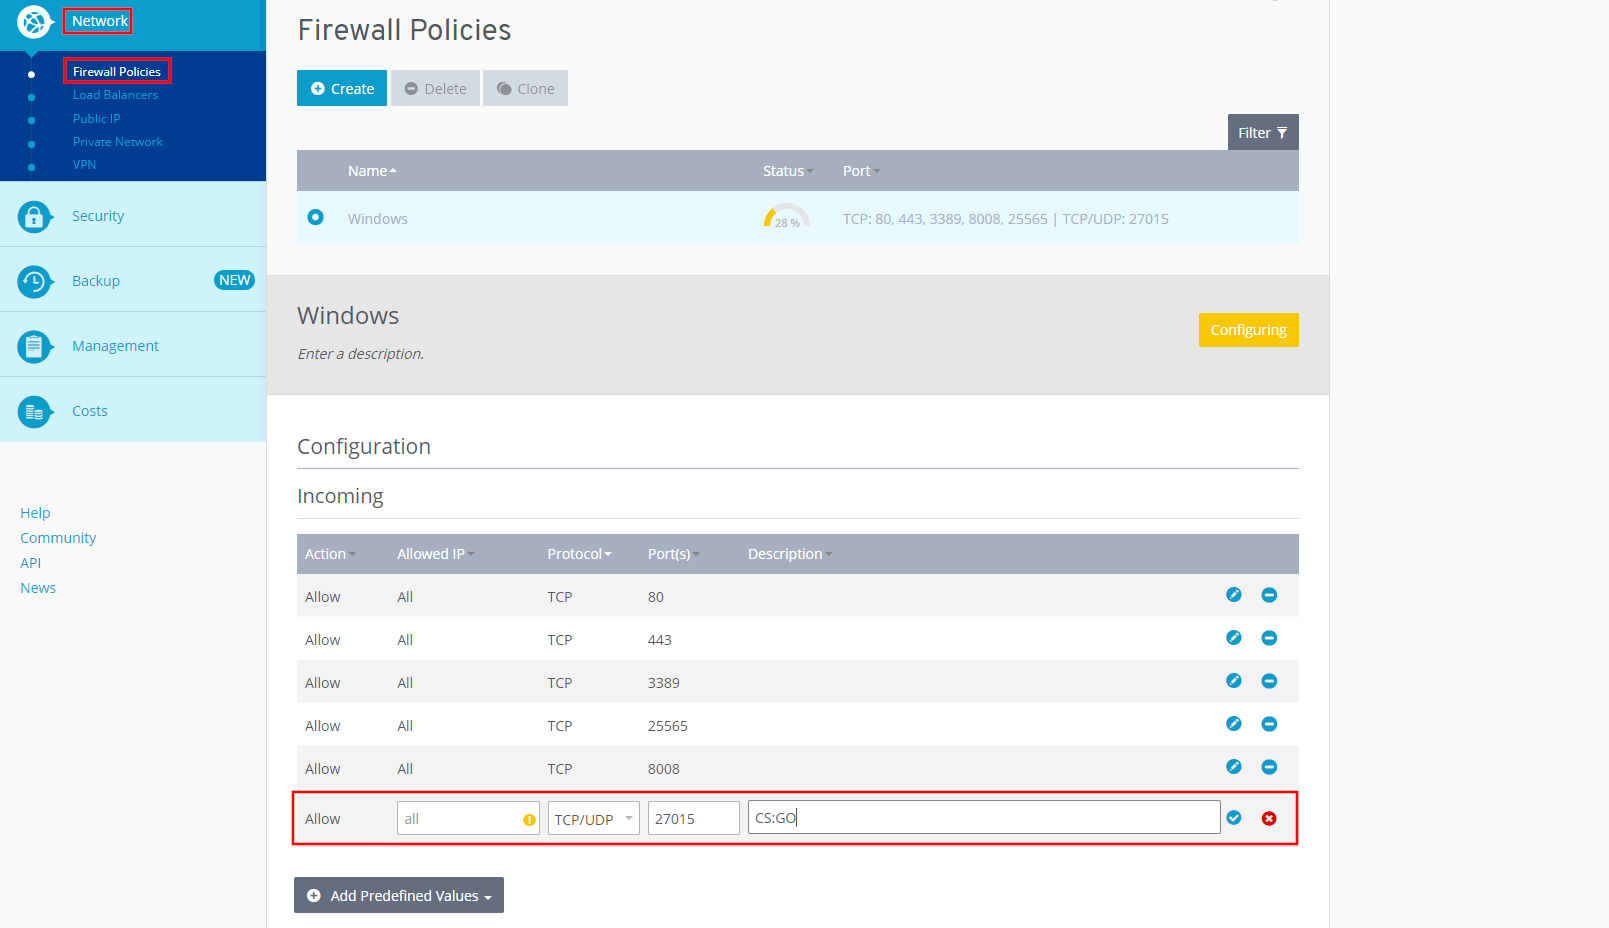Edit the port 3389 rule with pencil icon
Viewport: 1609px width, 928px height.
[x=1234, y=681]
